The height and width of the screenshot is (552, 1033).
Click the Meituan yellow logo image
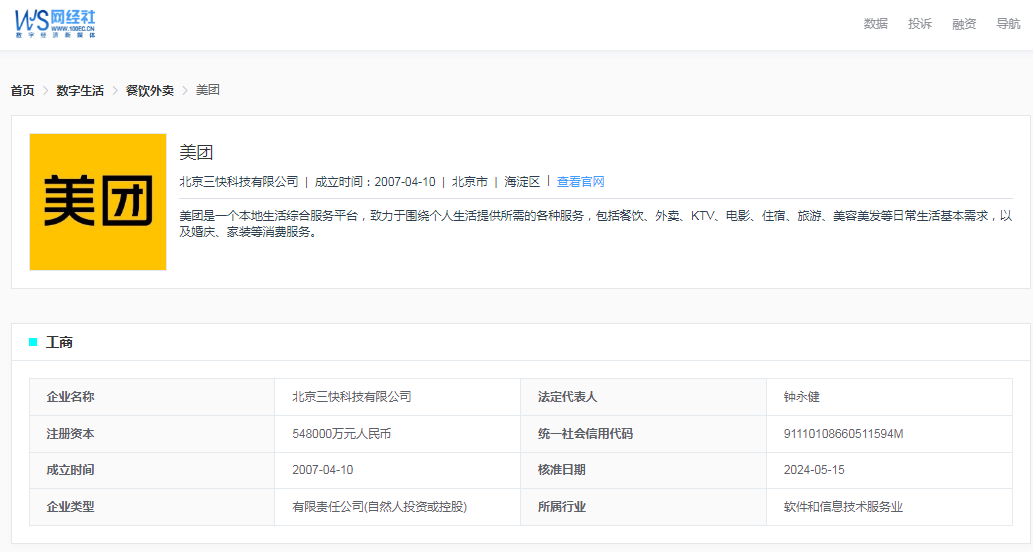98,202
